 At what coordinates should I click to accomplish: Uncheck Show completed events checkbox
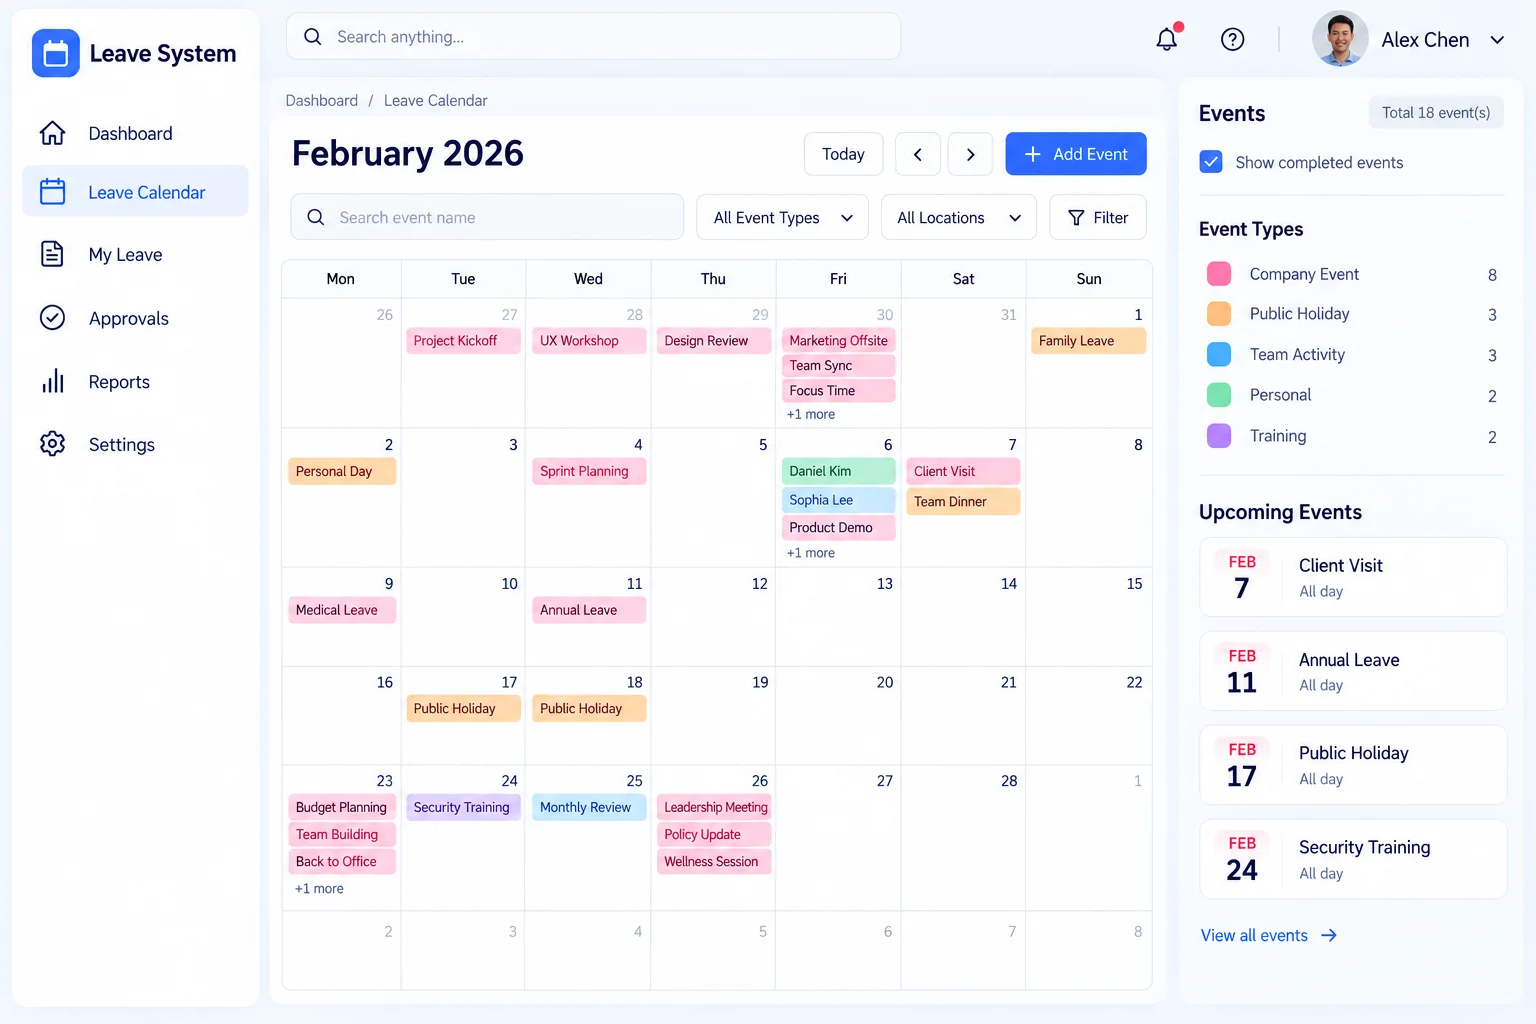[x=1211, y=162]
